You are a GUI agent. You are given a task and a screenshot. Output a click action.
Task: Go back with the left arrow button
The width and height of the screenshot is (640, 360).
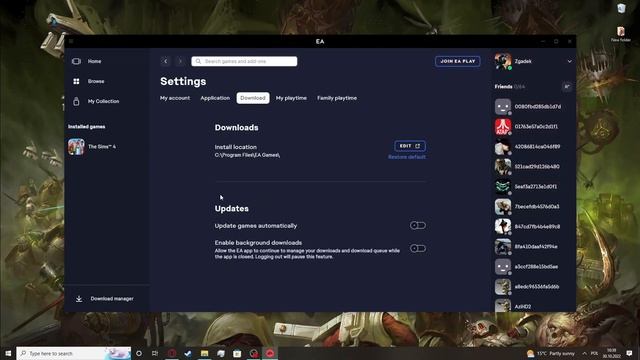pos(165,61)
